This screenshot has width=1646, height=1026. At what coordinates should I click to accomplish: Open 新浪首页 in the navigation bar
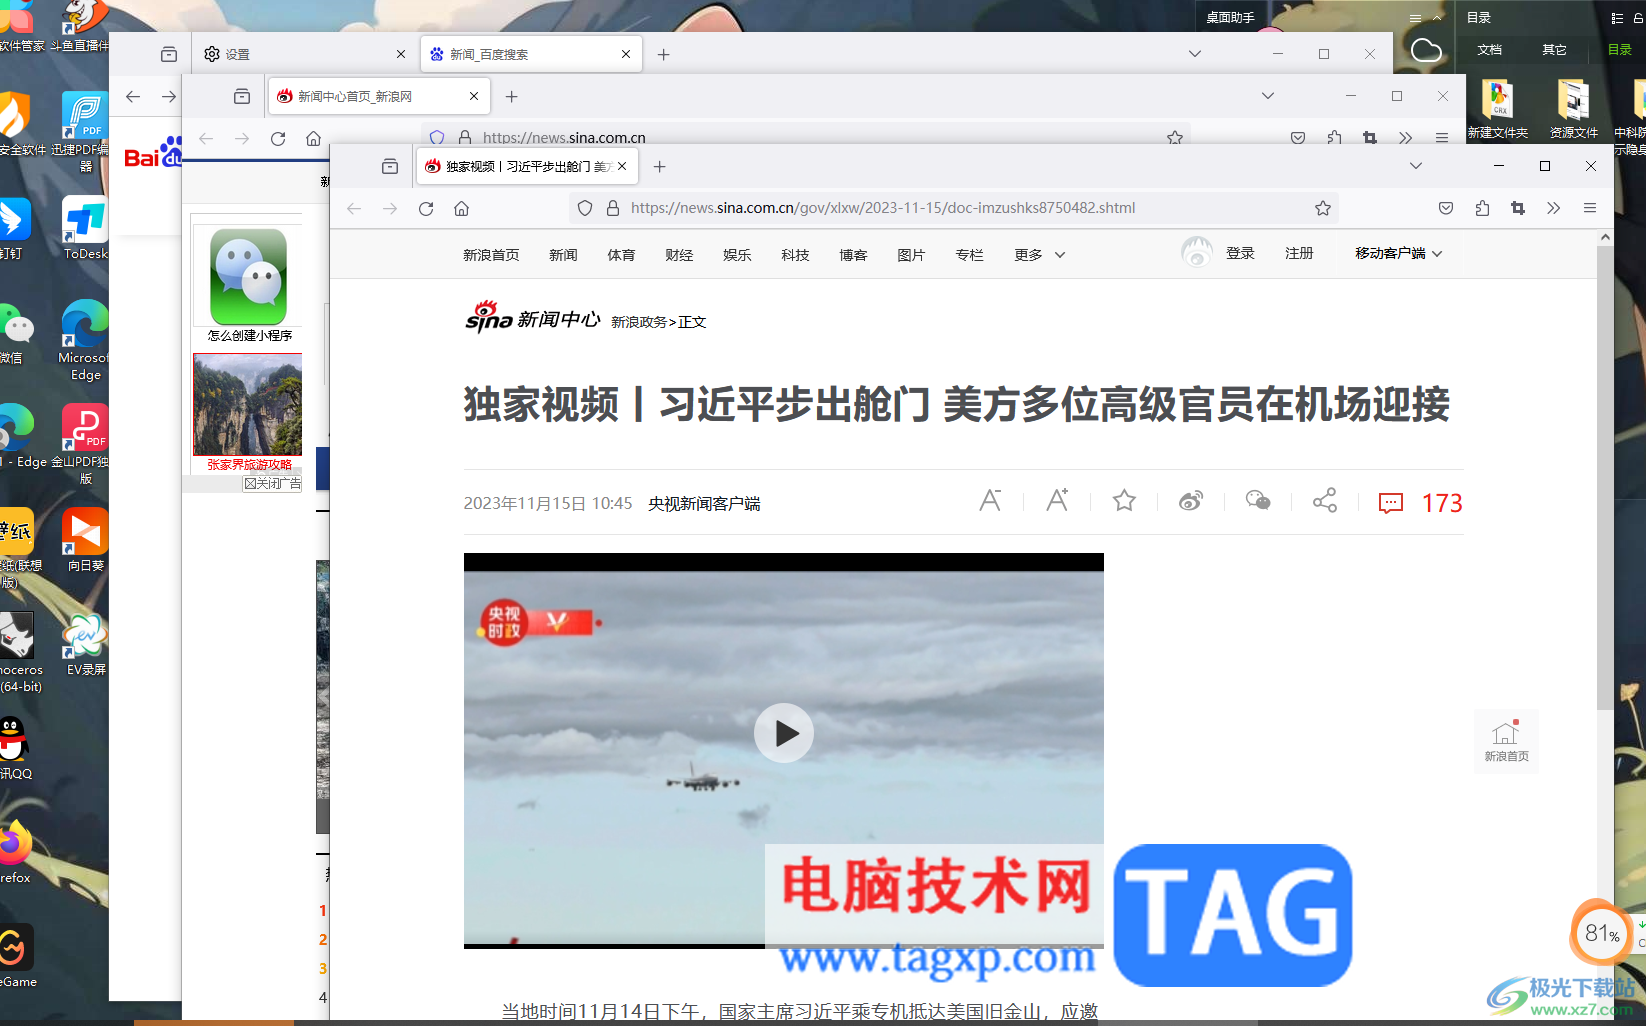pyautogui.click(x=491, y=255)
